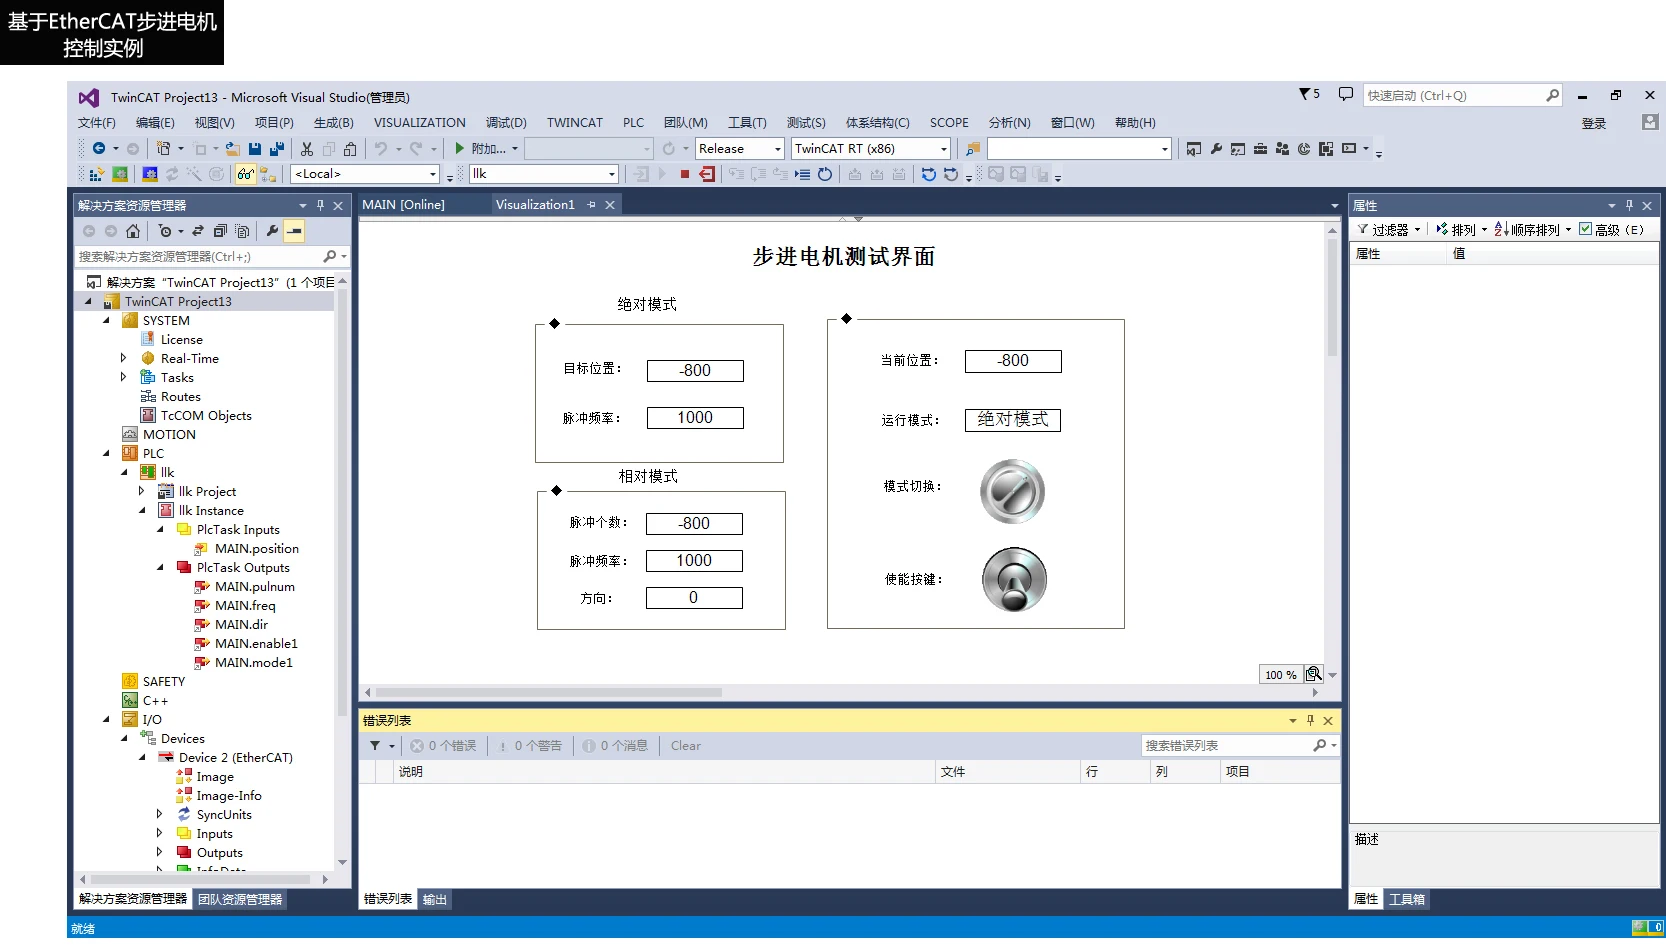Click the Cut scissors icon
The height and width of the screenshot is (945, 1666).
[x=307, y=149]
